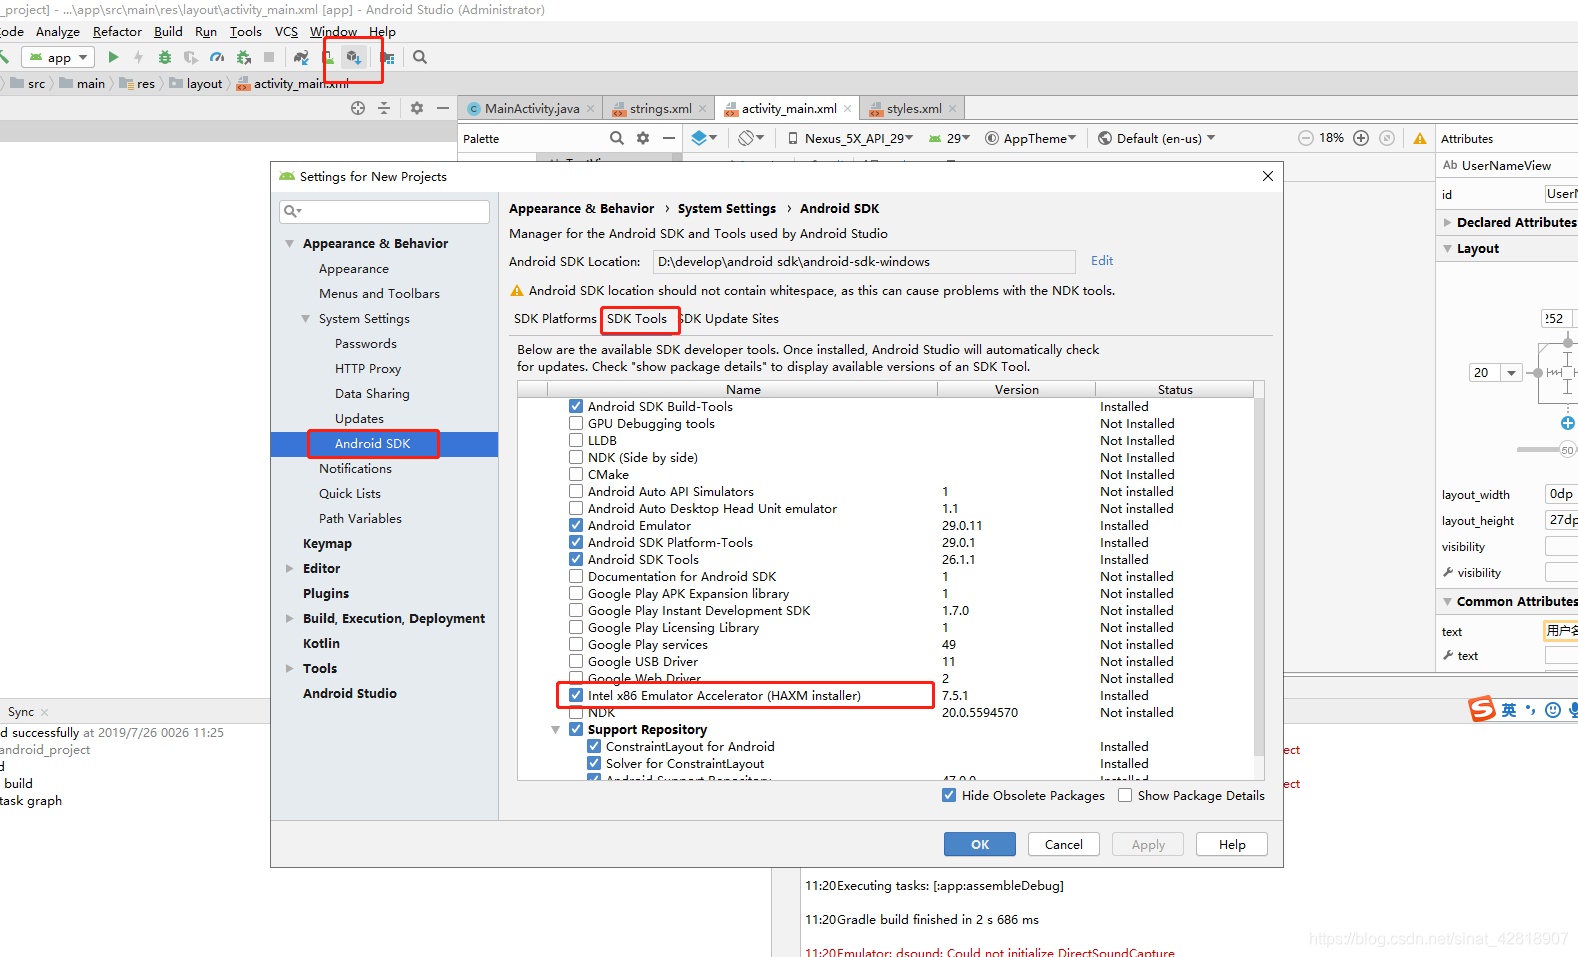This screenshot has height=957, width=1578.
Task: Click the SDK tools list vertical scrollbar
Action: 1259,575
